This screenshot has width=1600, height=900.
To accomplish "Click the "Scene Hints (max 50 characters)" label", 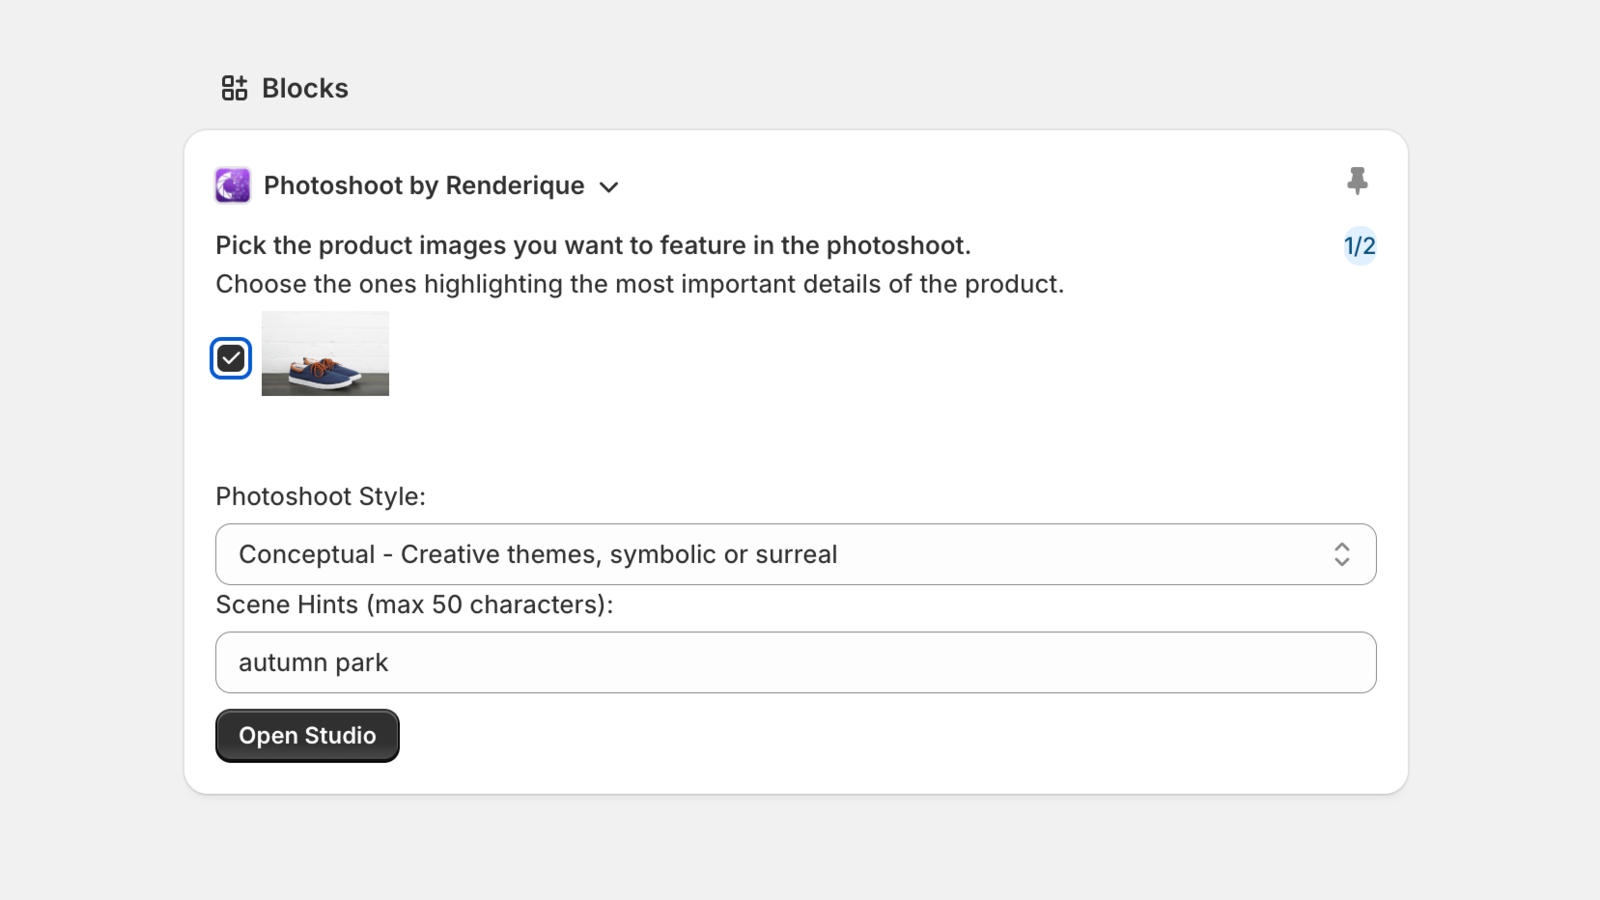I will [x=414, y=605].
